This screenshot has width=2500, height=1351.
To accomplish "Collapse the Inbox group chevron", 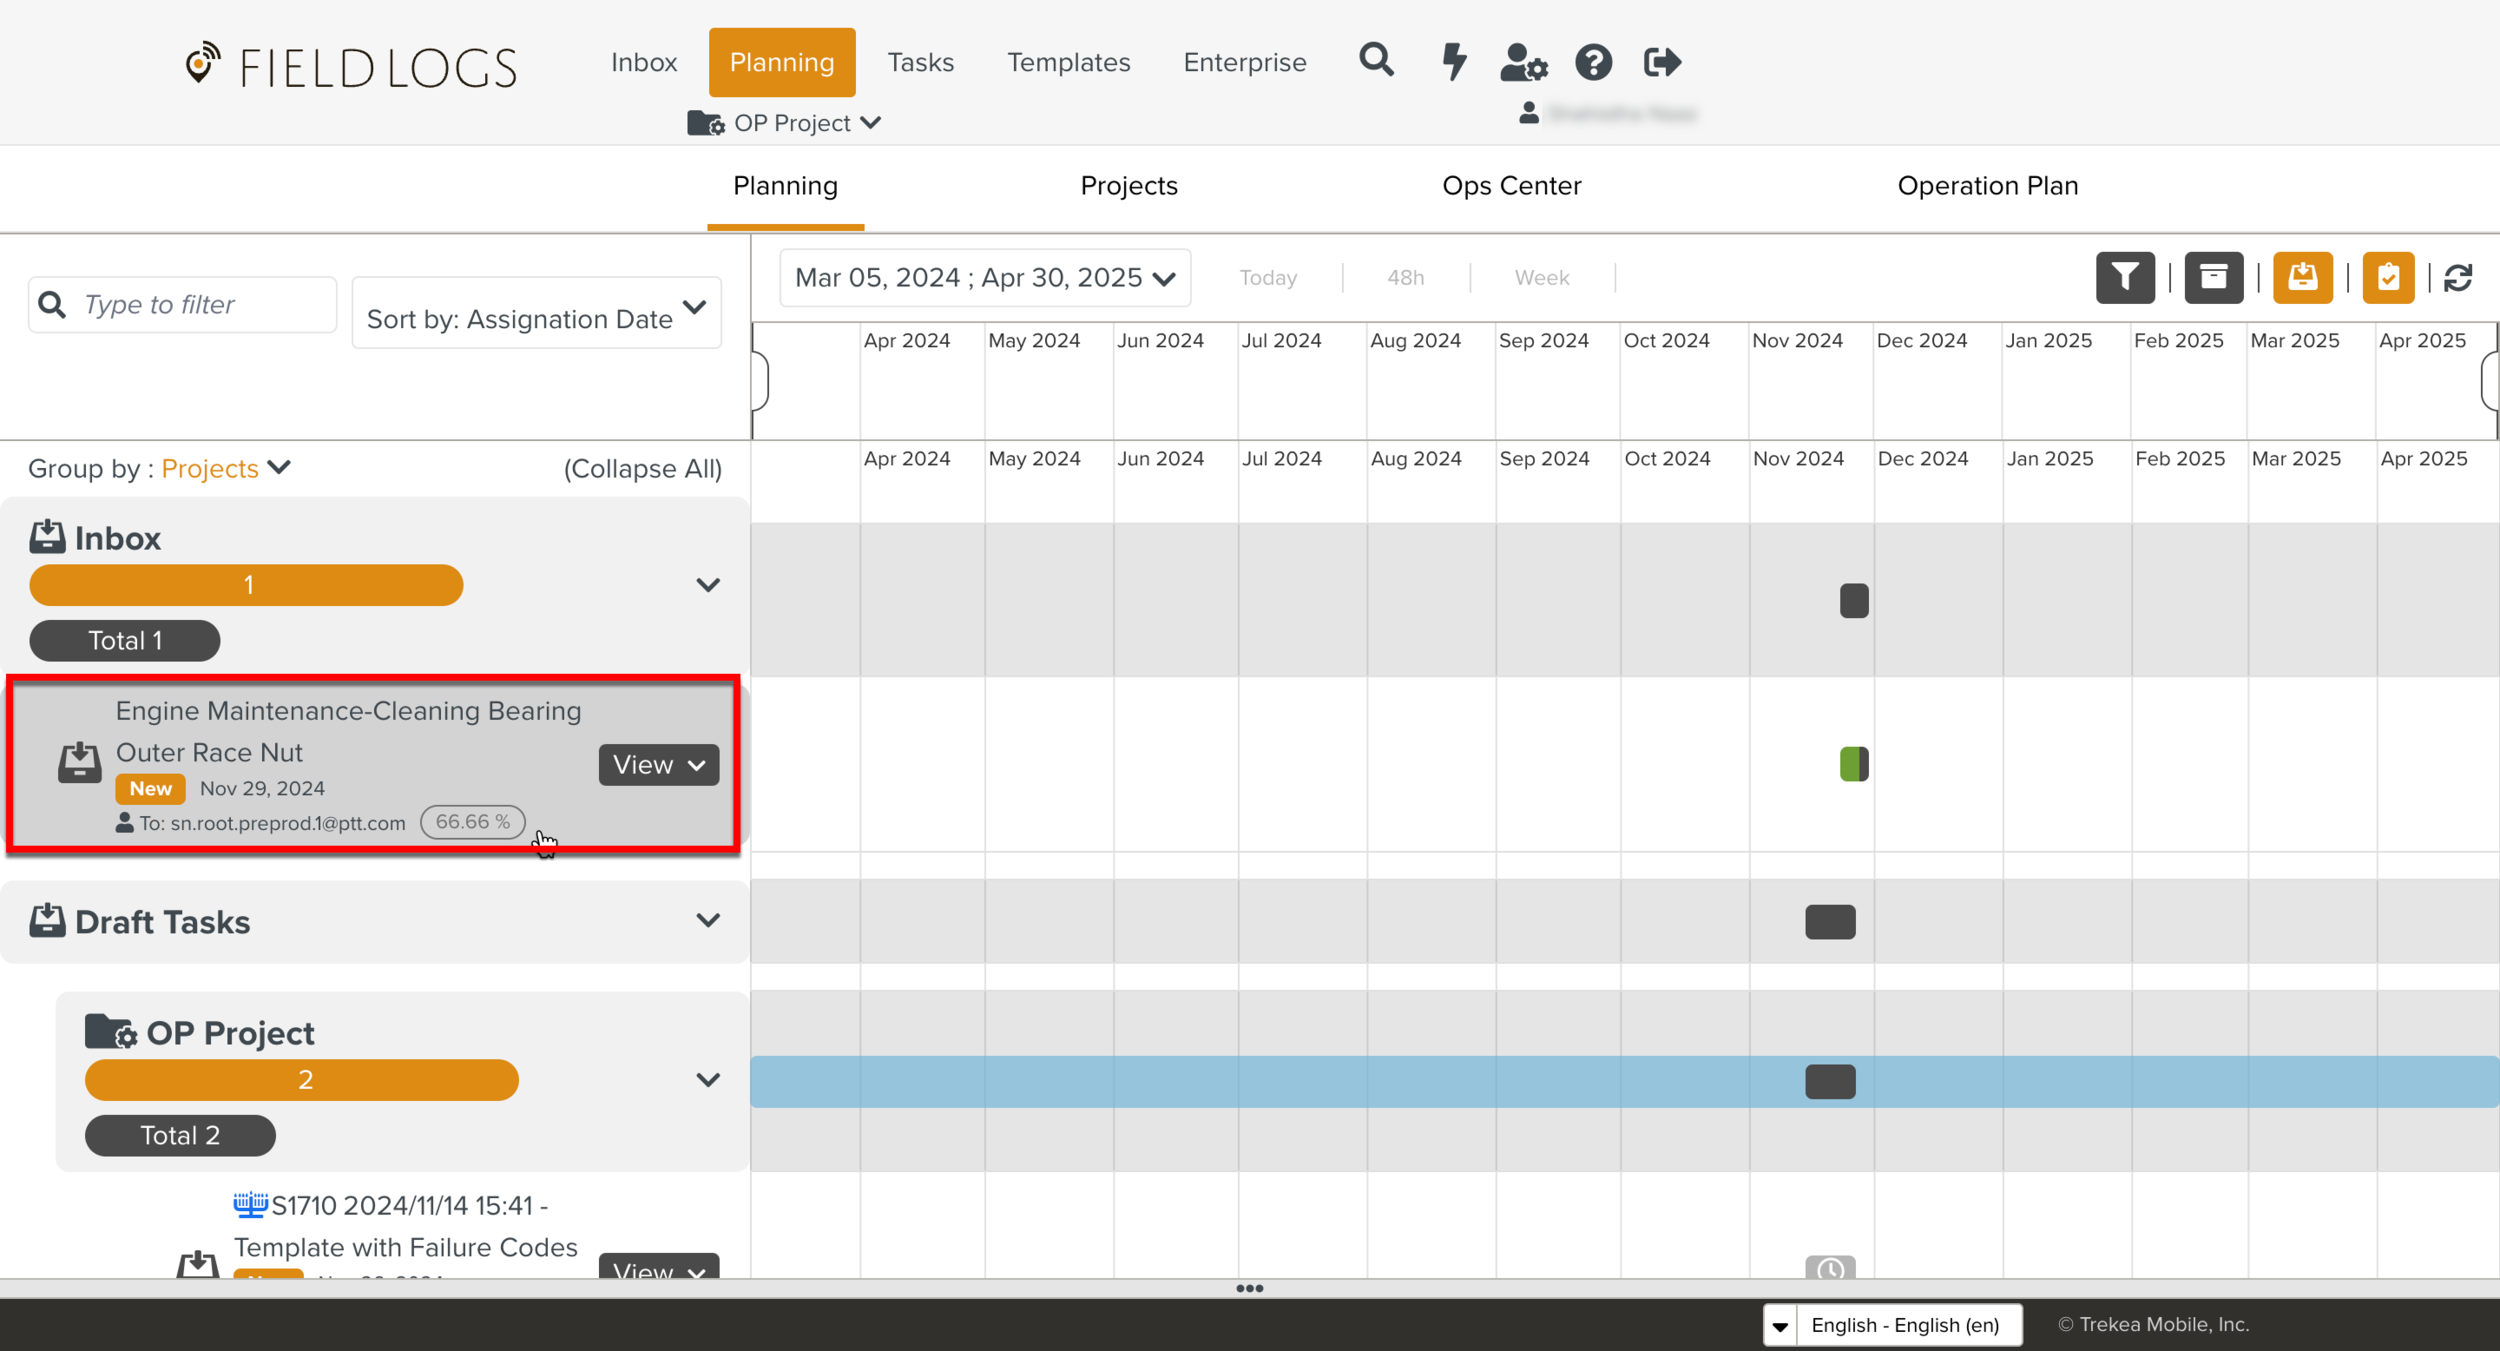I will 708,585.
